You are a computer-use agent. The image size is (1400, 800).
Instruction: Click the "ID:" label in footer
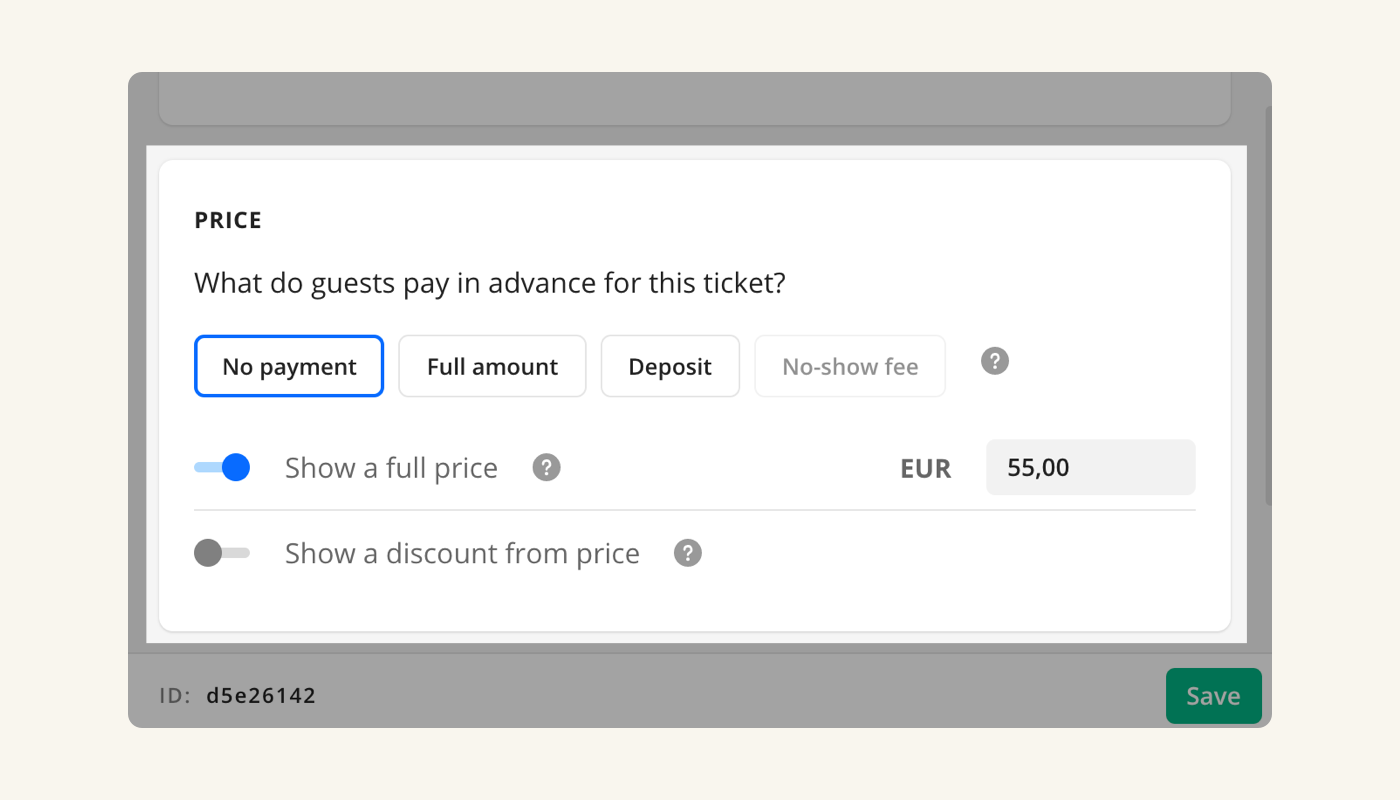tap(175, 696)
